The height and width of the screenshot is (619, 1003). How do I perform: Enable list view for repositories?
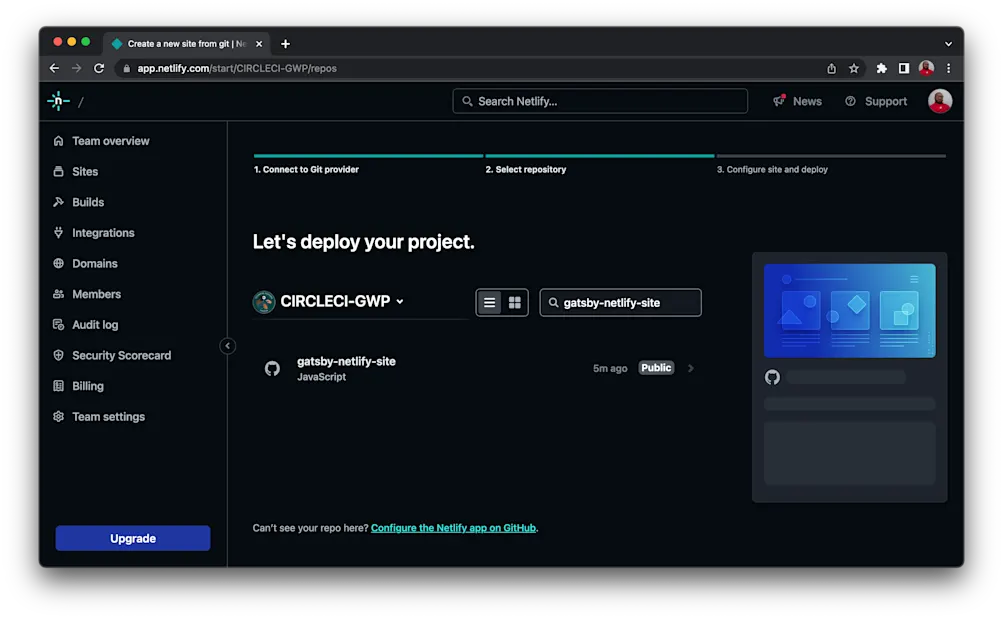coord(488,302)
